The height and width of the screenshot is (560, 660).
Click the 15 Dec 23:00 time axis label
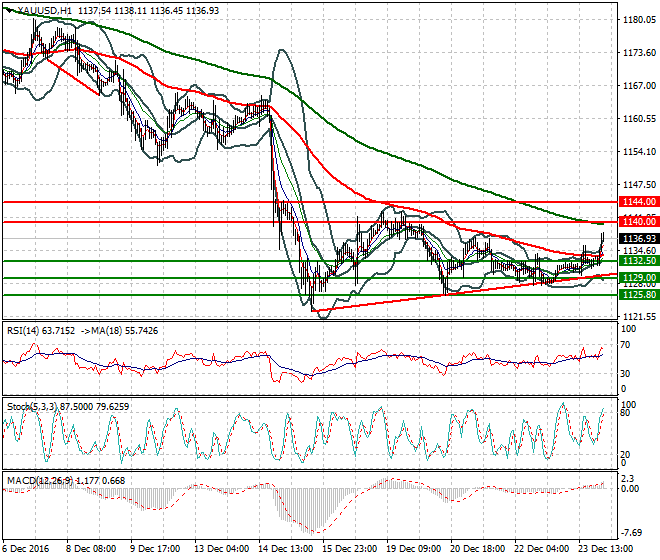point(349,549)
